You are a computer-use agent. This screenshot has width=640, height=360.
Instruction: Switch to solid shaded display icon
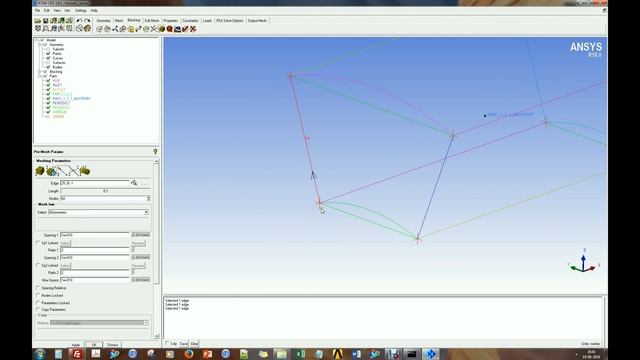coord(87,28)
